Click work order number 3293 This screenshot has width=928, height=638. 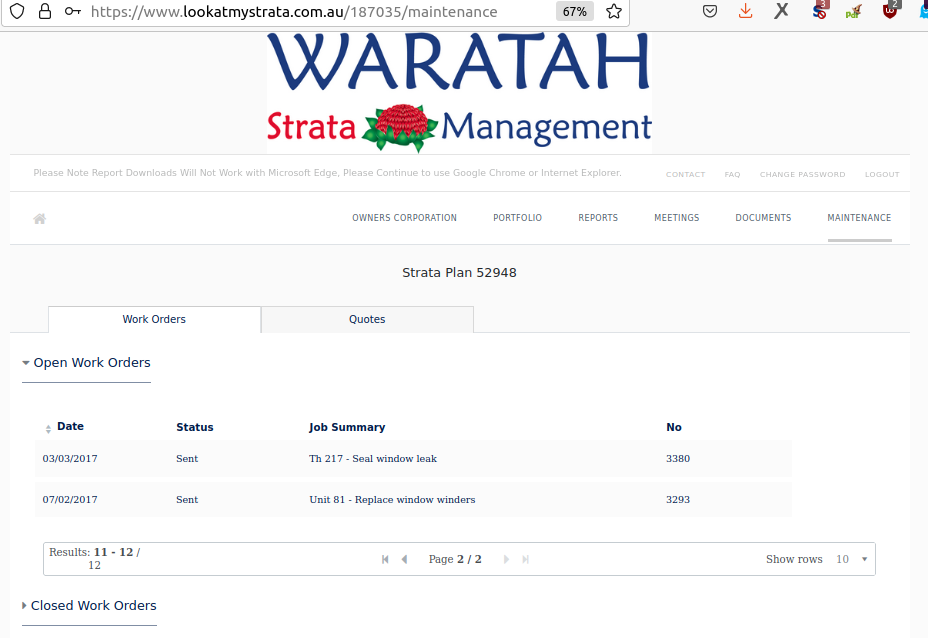point(678,500)
